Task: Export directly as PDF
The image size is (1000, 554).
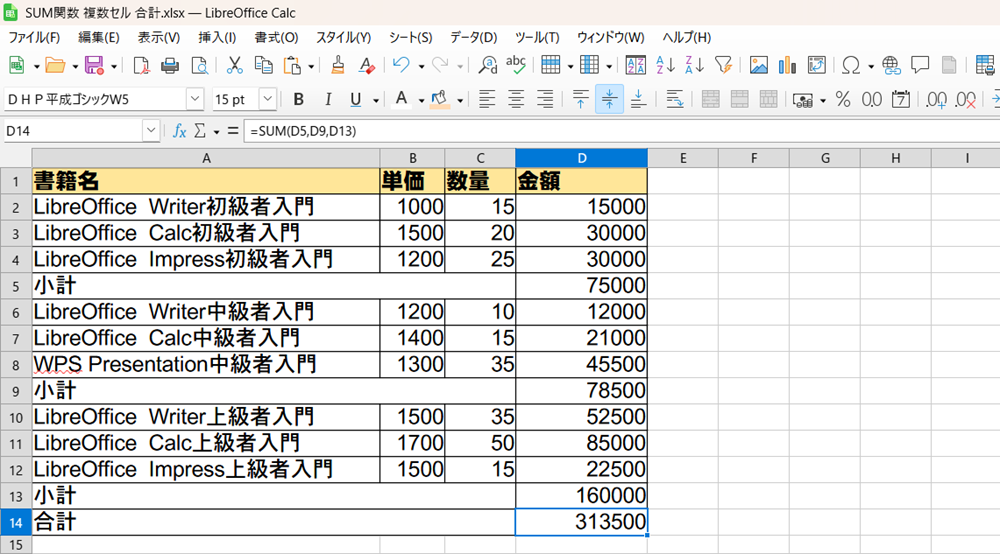Action: tap(141, 65)
